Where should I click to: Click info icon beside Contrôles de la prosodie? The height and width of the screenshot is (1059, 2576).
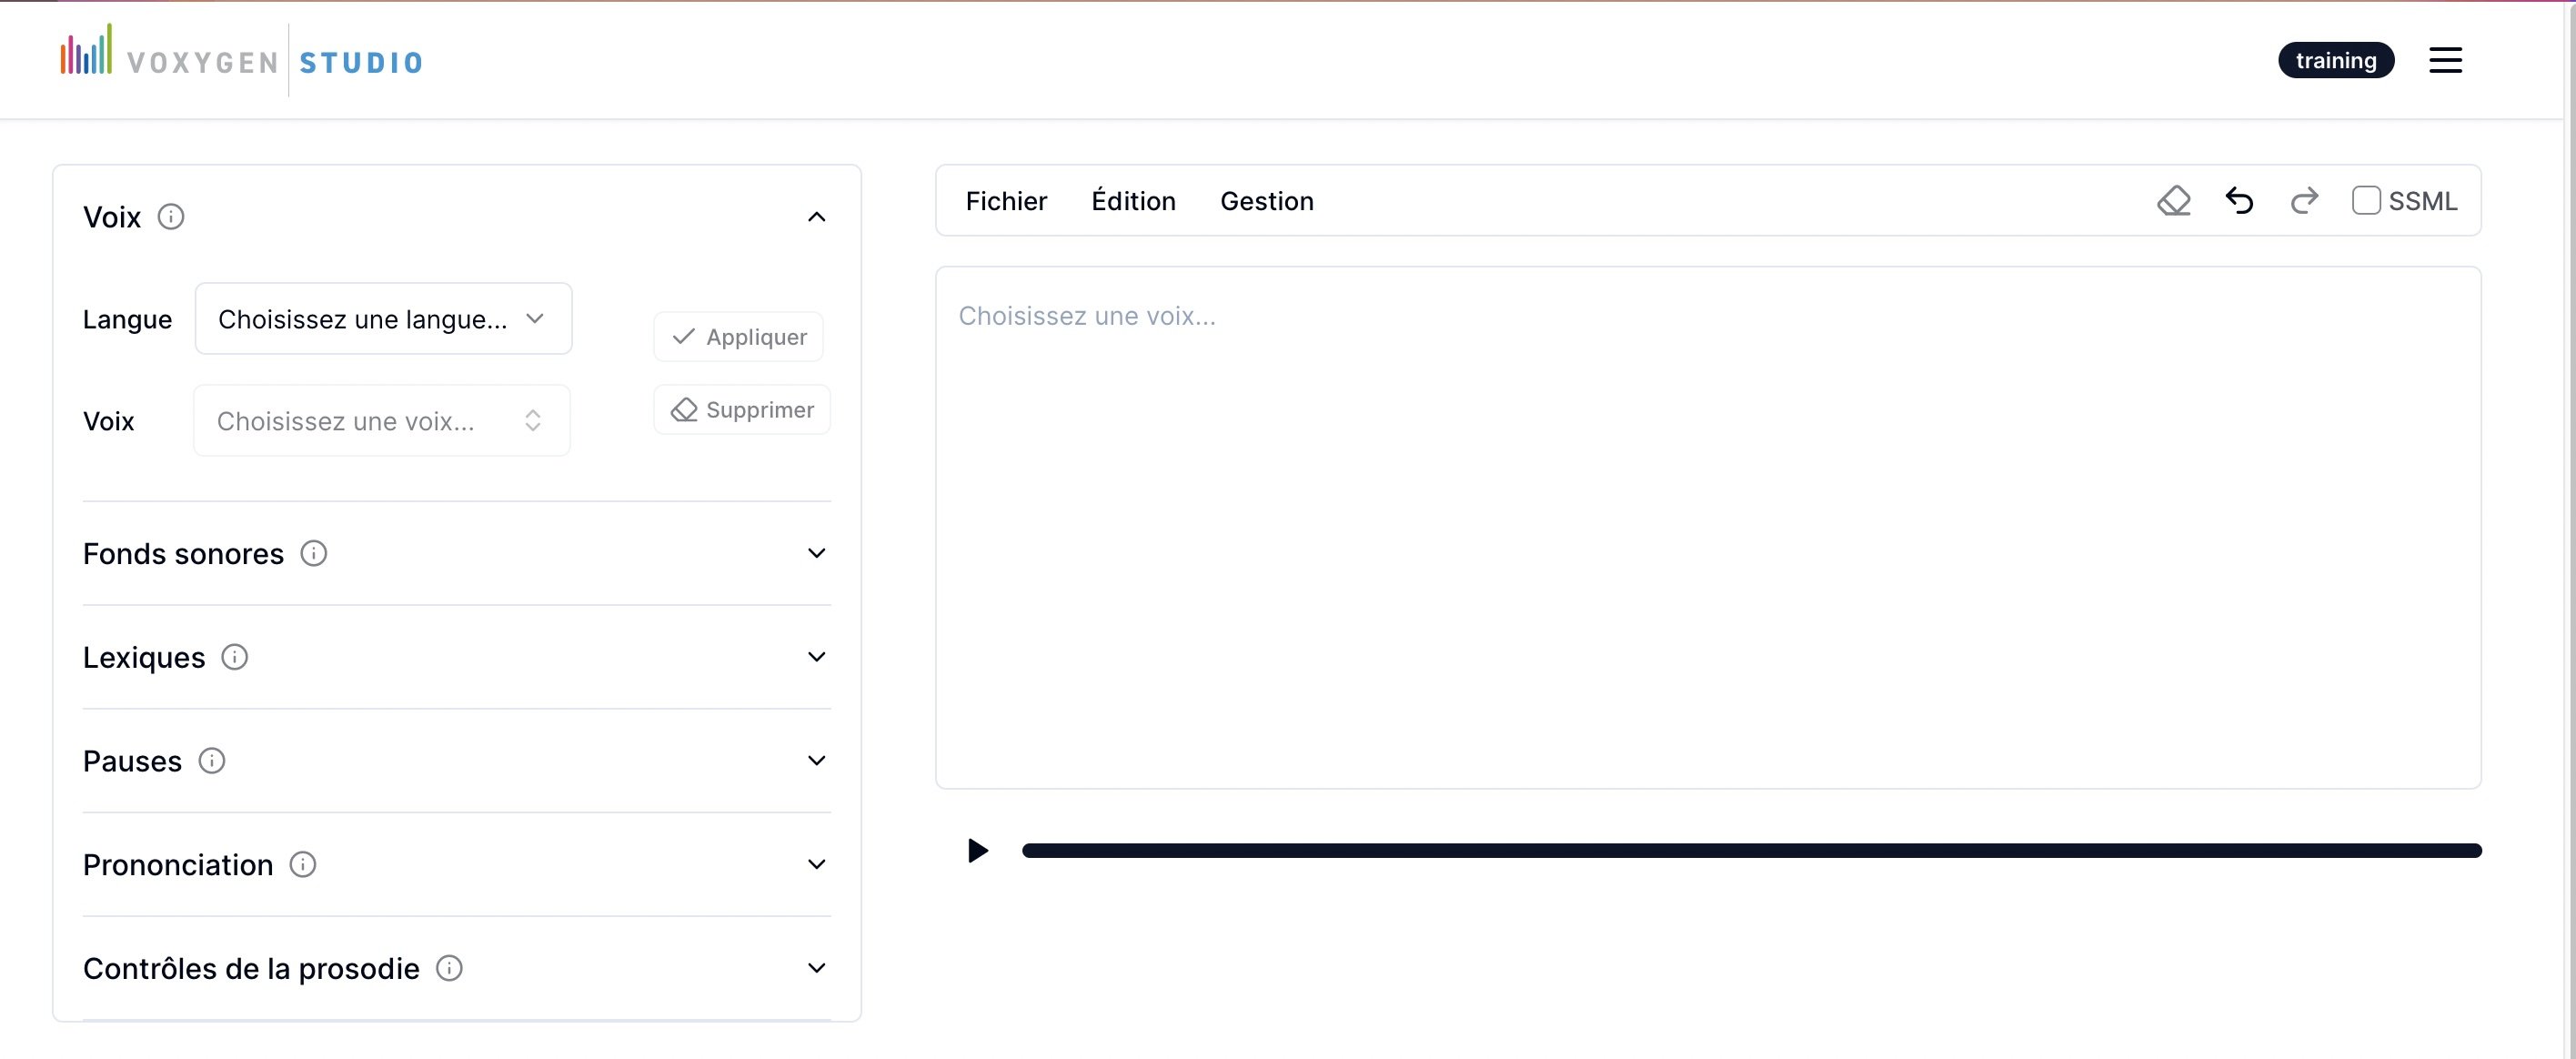pyautogui.click(x=449, y=968)
